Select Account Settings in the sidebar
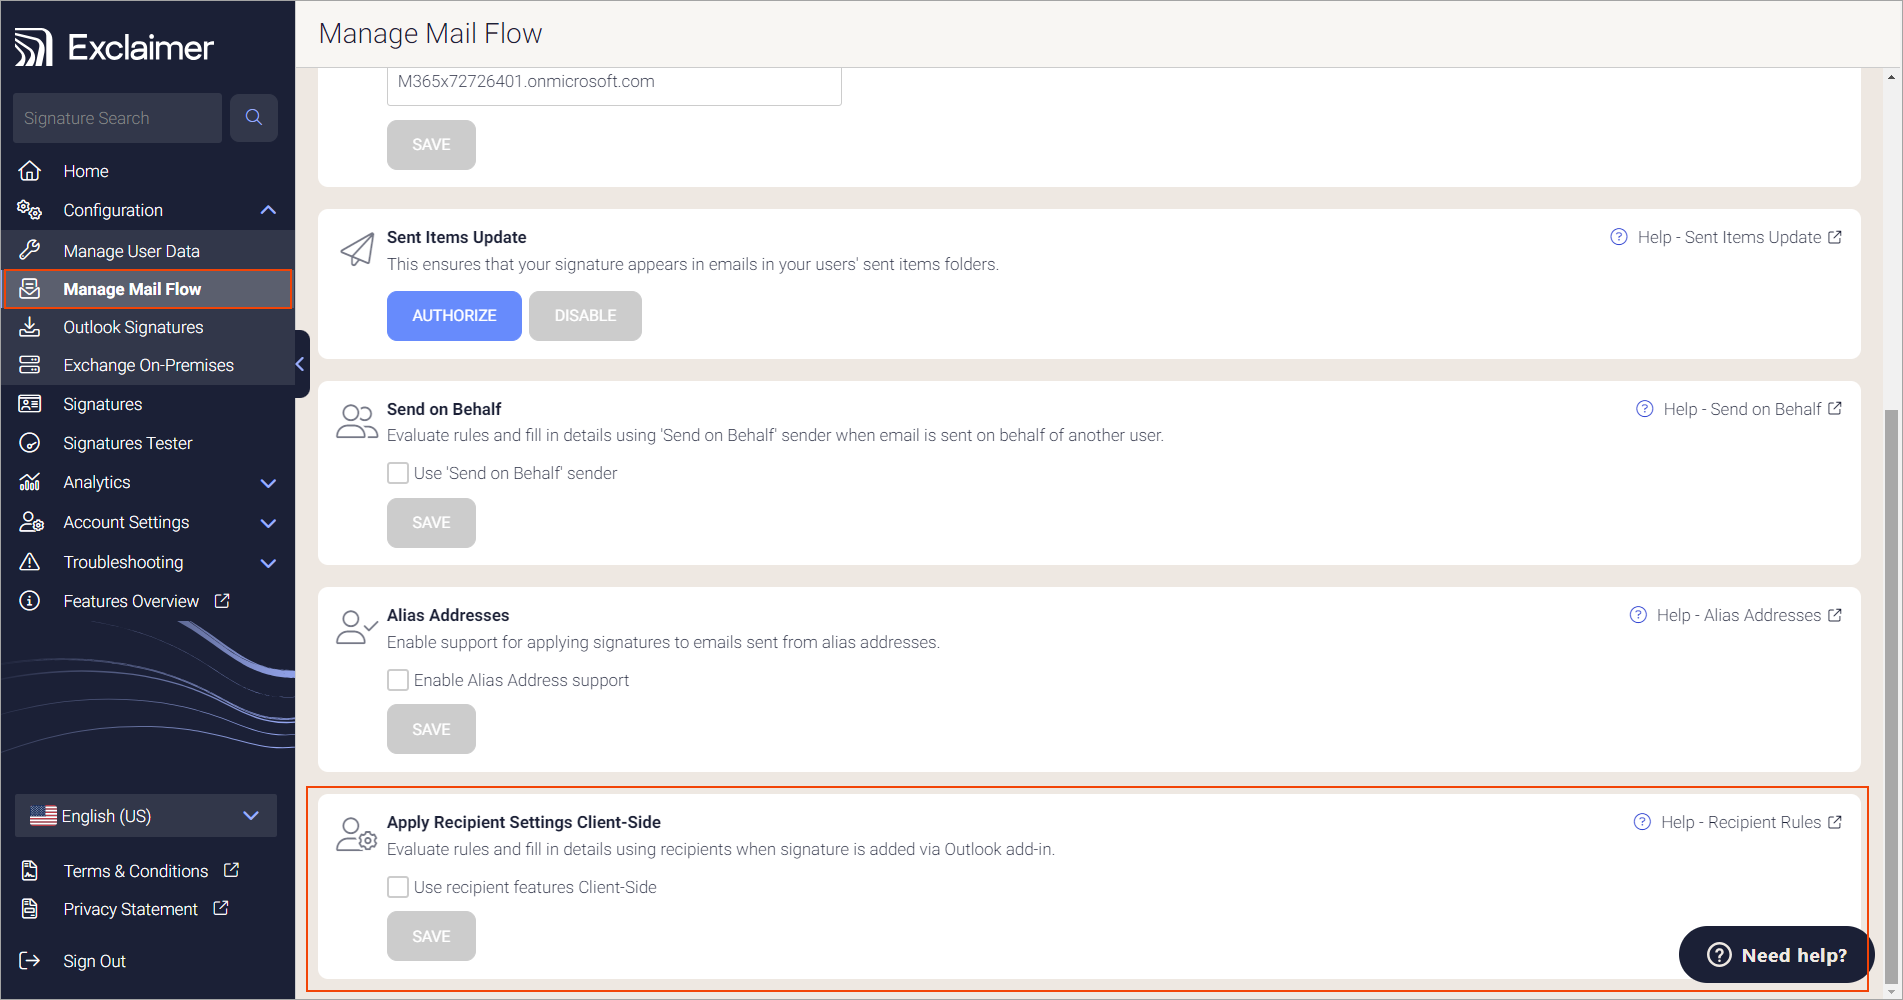Image resolution: width=1903 pixels, height=1000 pixels. 126,522
